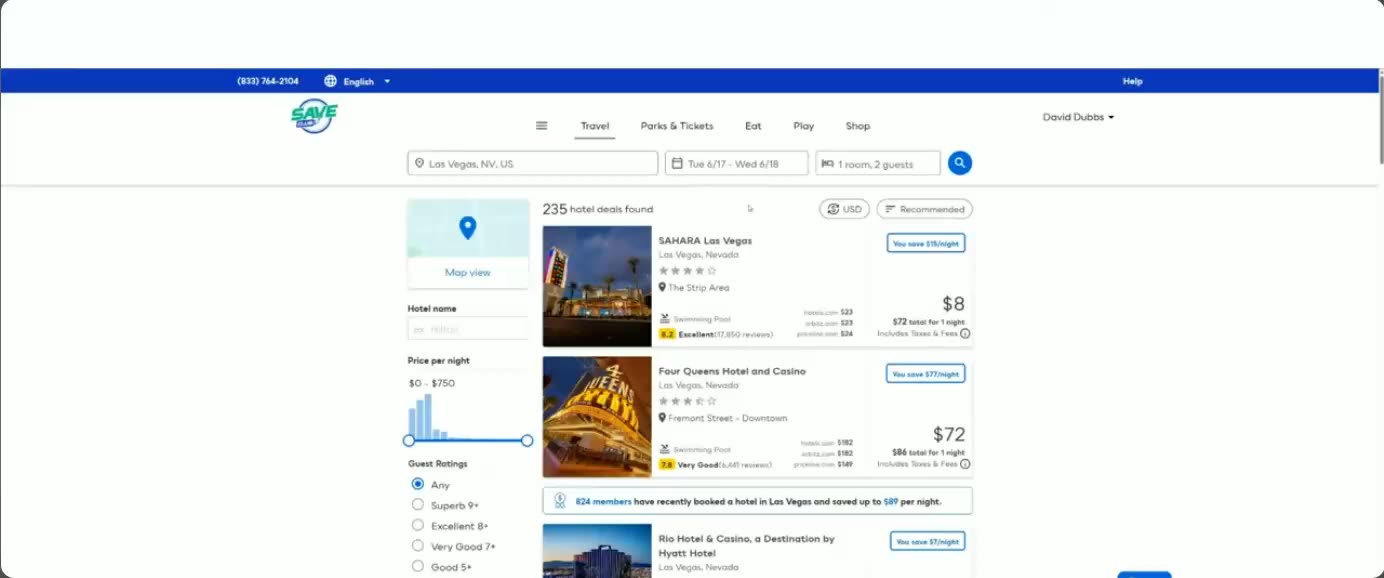The height and width of the screenshot is (578, 1384).
Task: Click the page vertical scrollbar
Action: click(x=1380, y=120)
